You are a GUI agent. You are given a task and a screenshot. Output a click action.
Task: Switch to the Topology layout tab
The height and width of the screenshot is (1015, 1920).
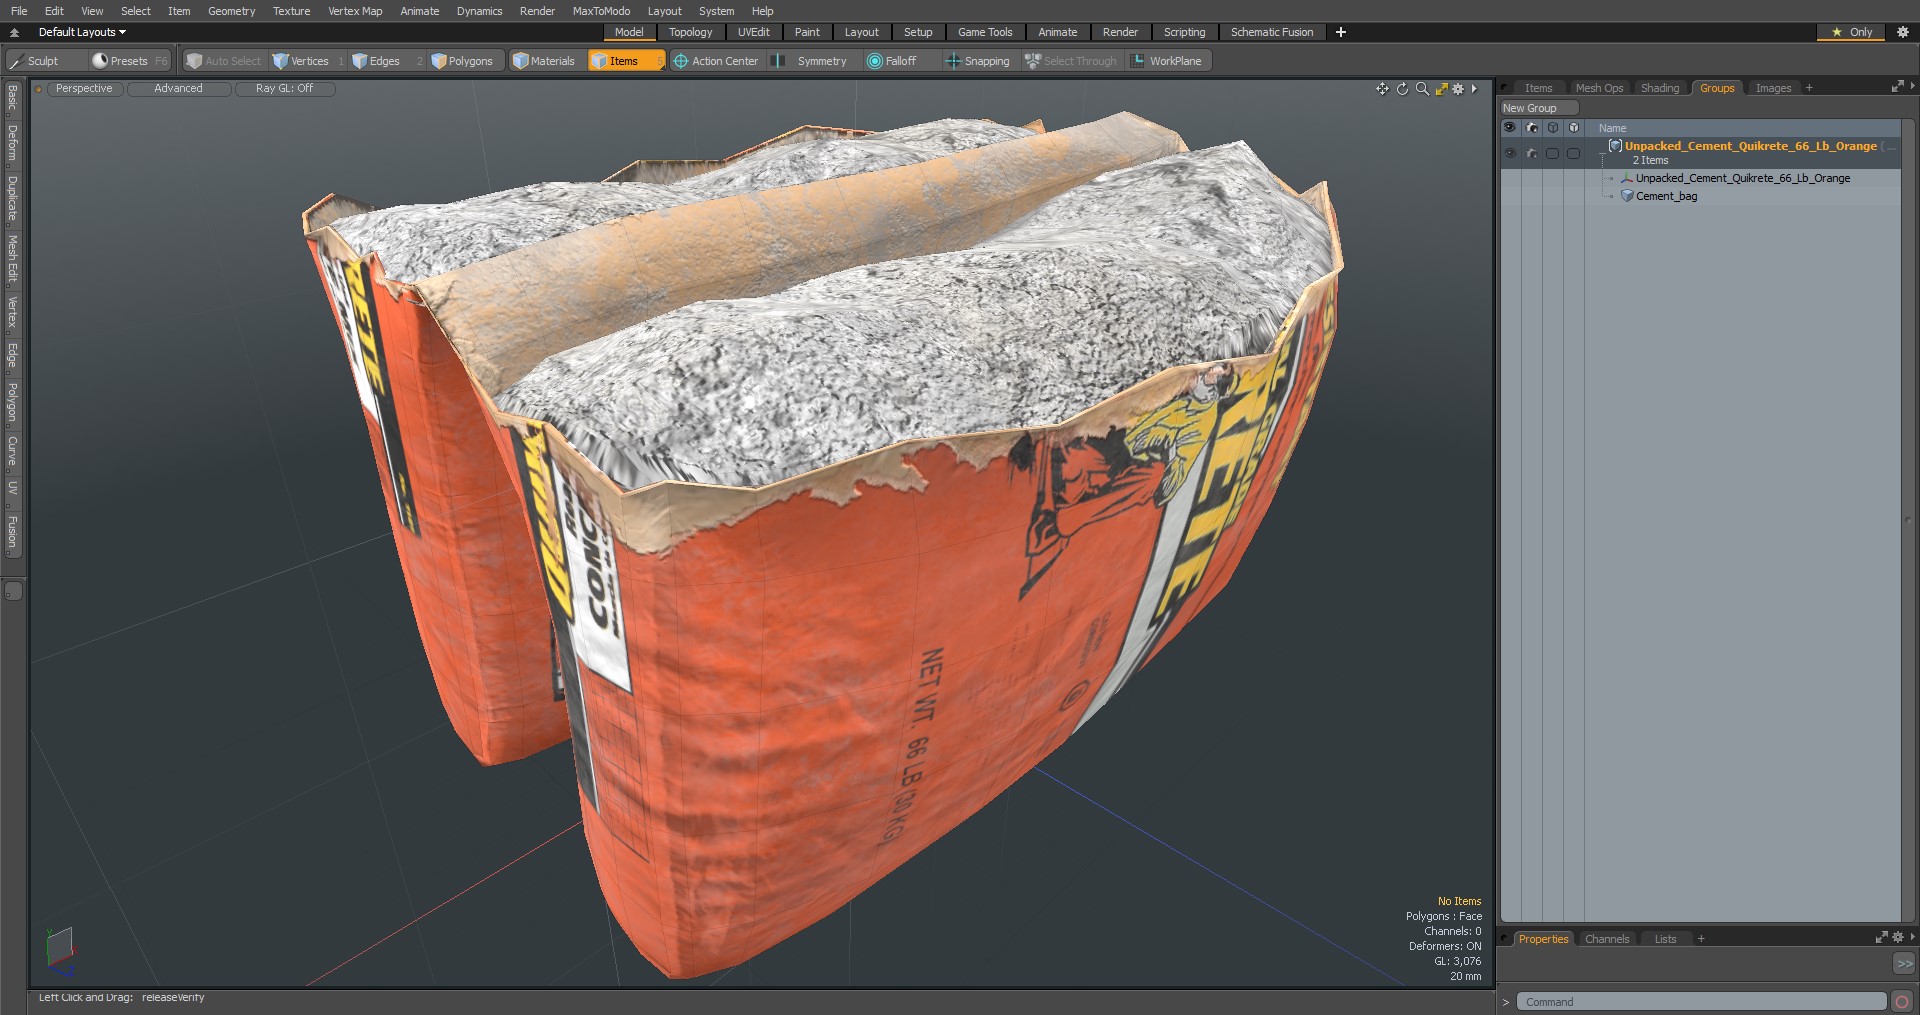pos(690,32)
